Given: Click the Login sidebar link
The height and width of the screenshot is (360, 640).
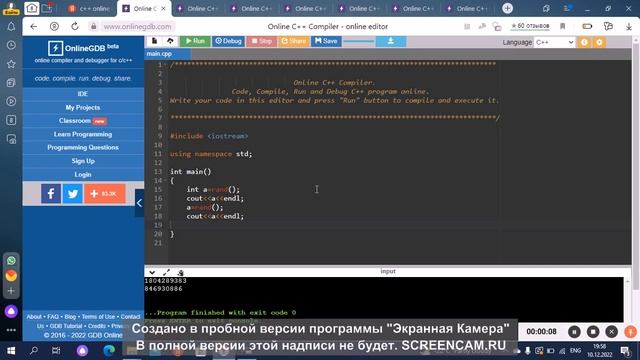Looking at the screenshot, I should coord(83,174).
